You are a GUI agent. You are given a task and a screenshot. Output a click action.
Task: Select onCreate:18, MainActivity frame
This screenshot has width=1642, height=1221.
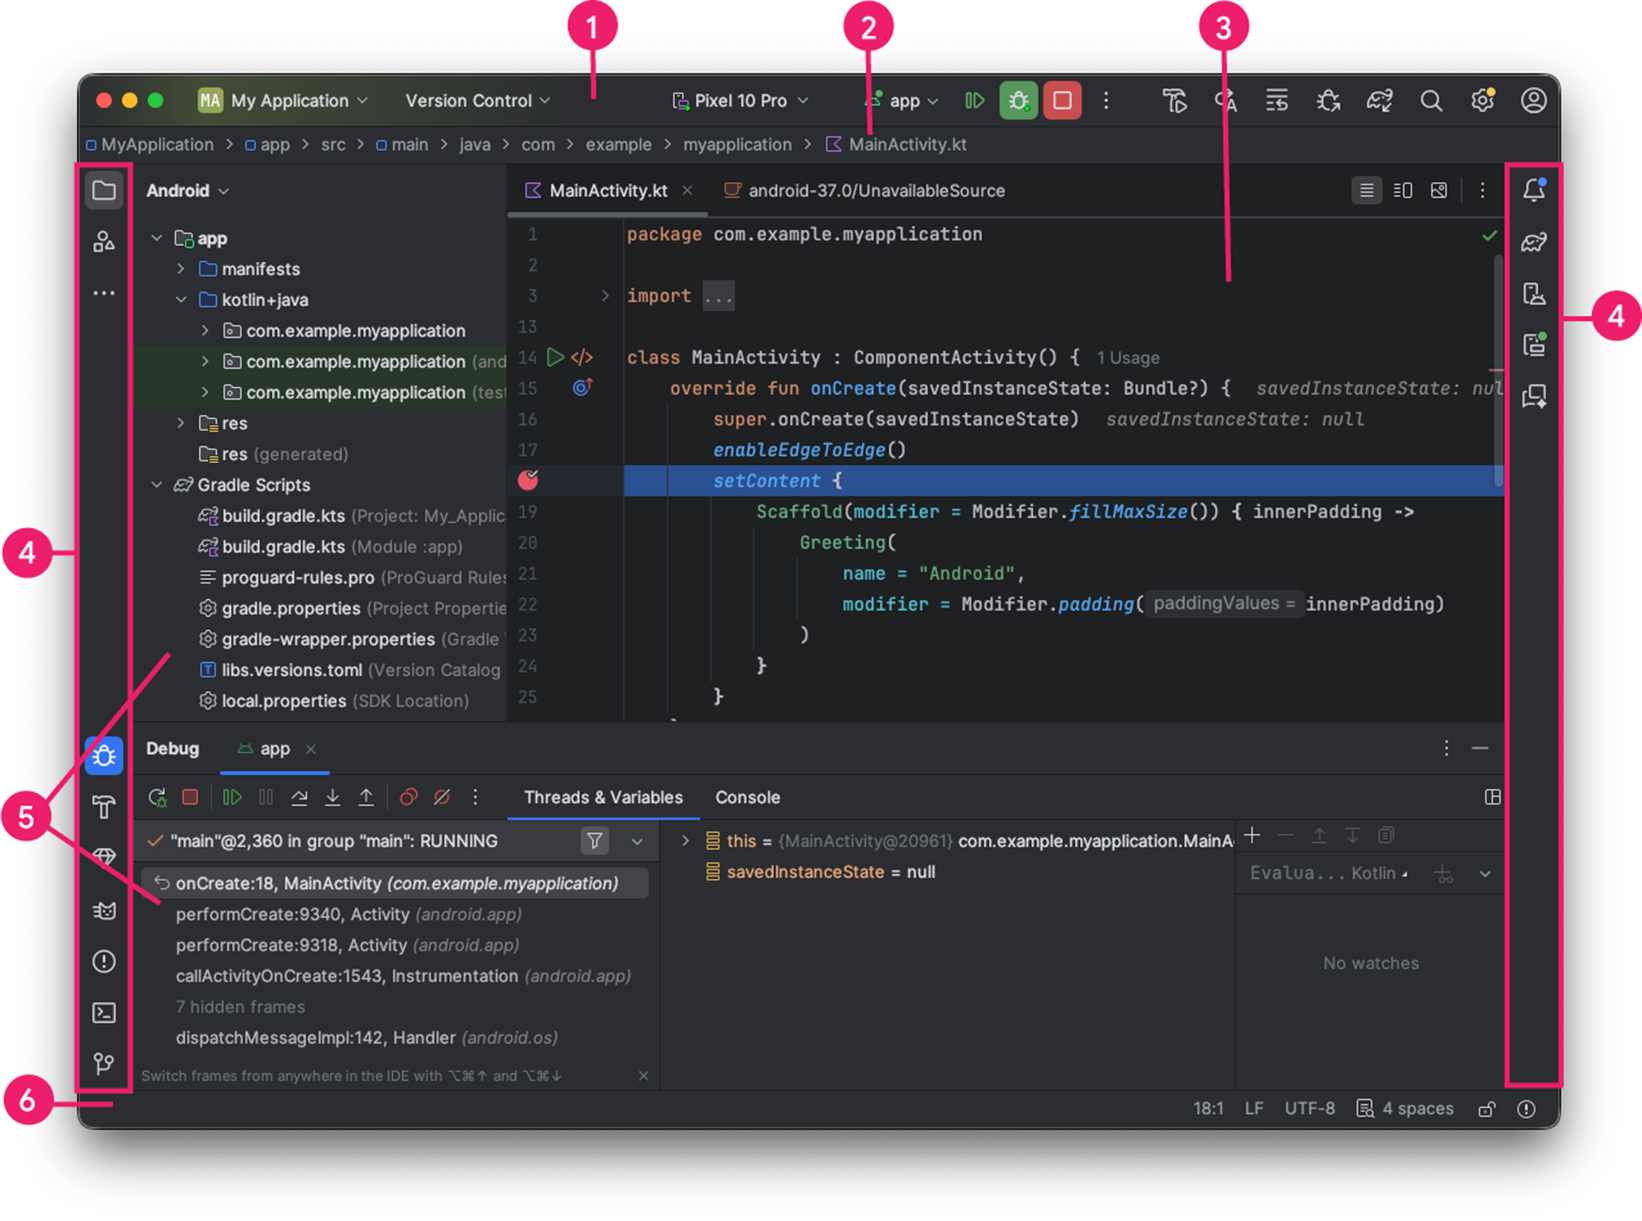(396, 883)
